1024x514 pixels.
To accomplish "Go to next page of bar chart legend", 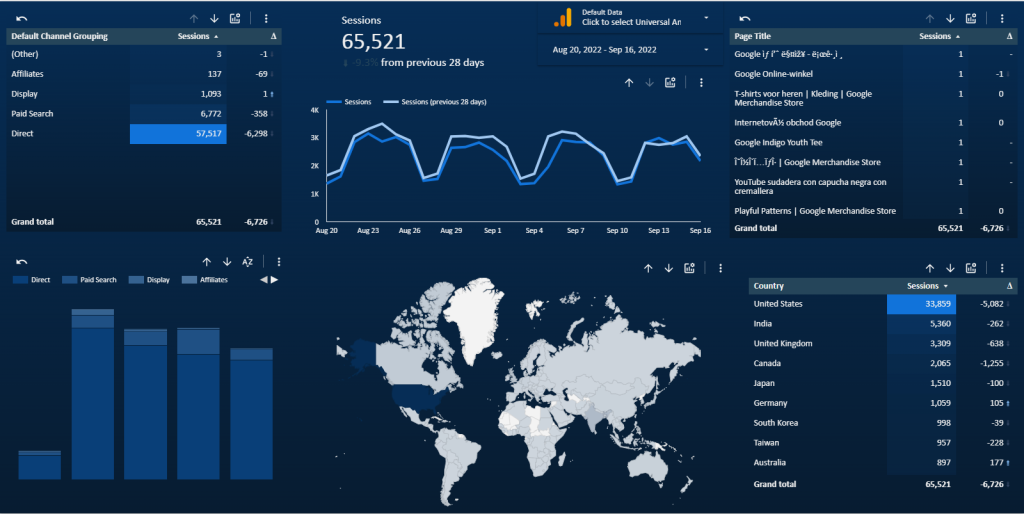I will tap(275, 280).
